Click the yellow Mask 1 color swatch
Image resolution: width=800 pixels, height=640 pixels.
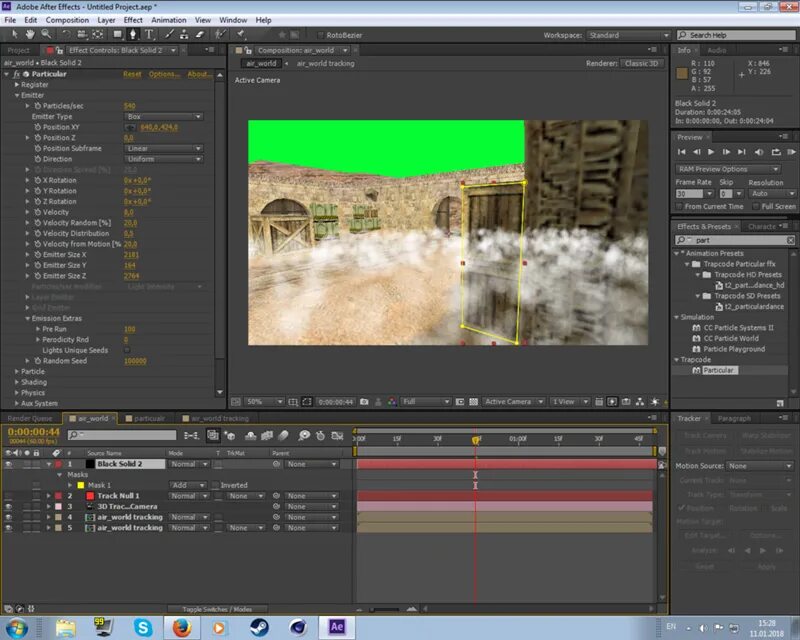point(81,485)
